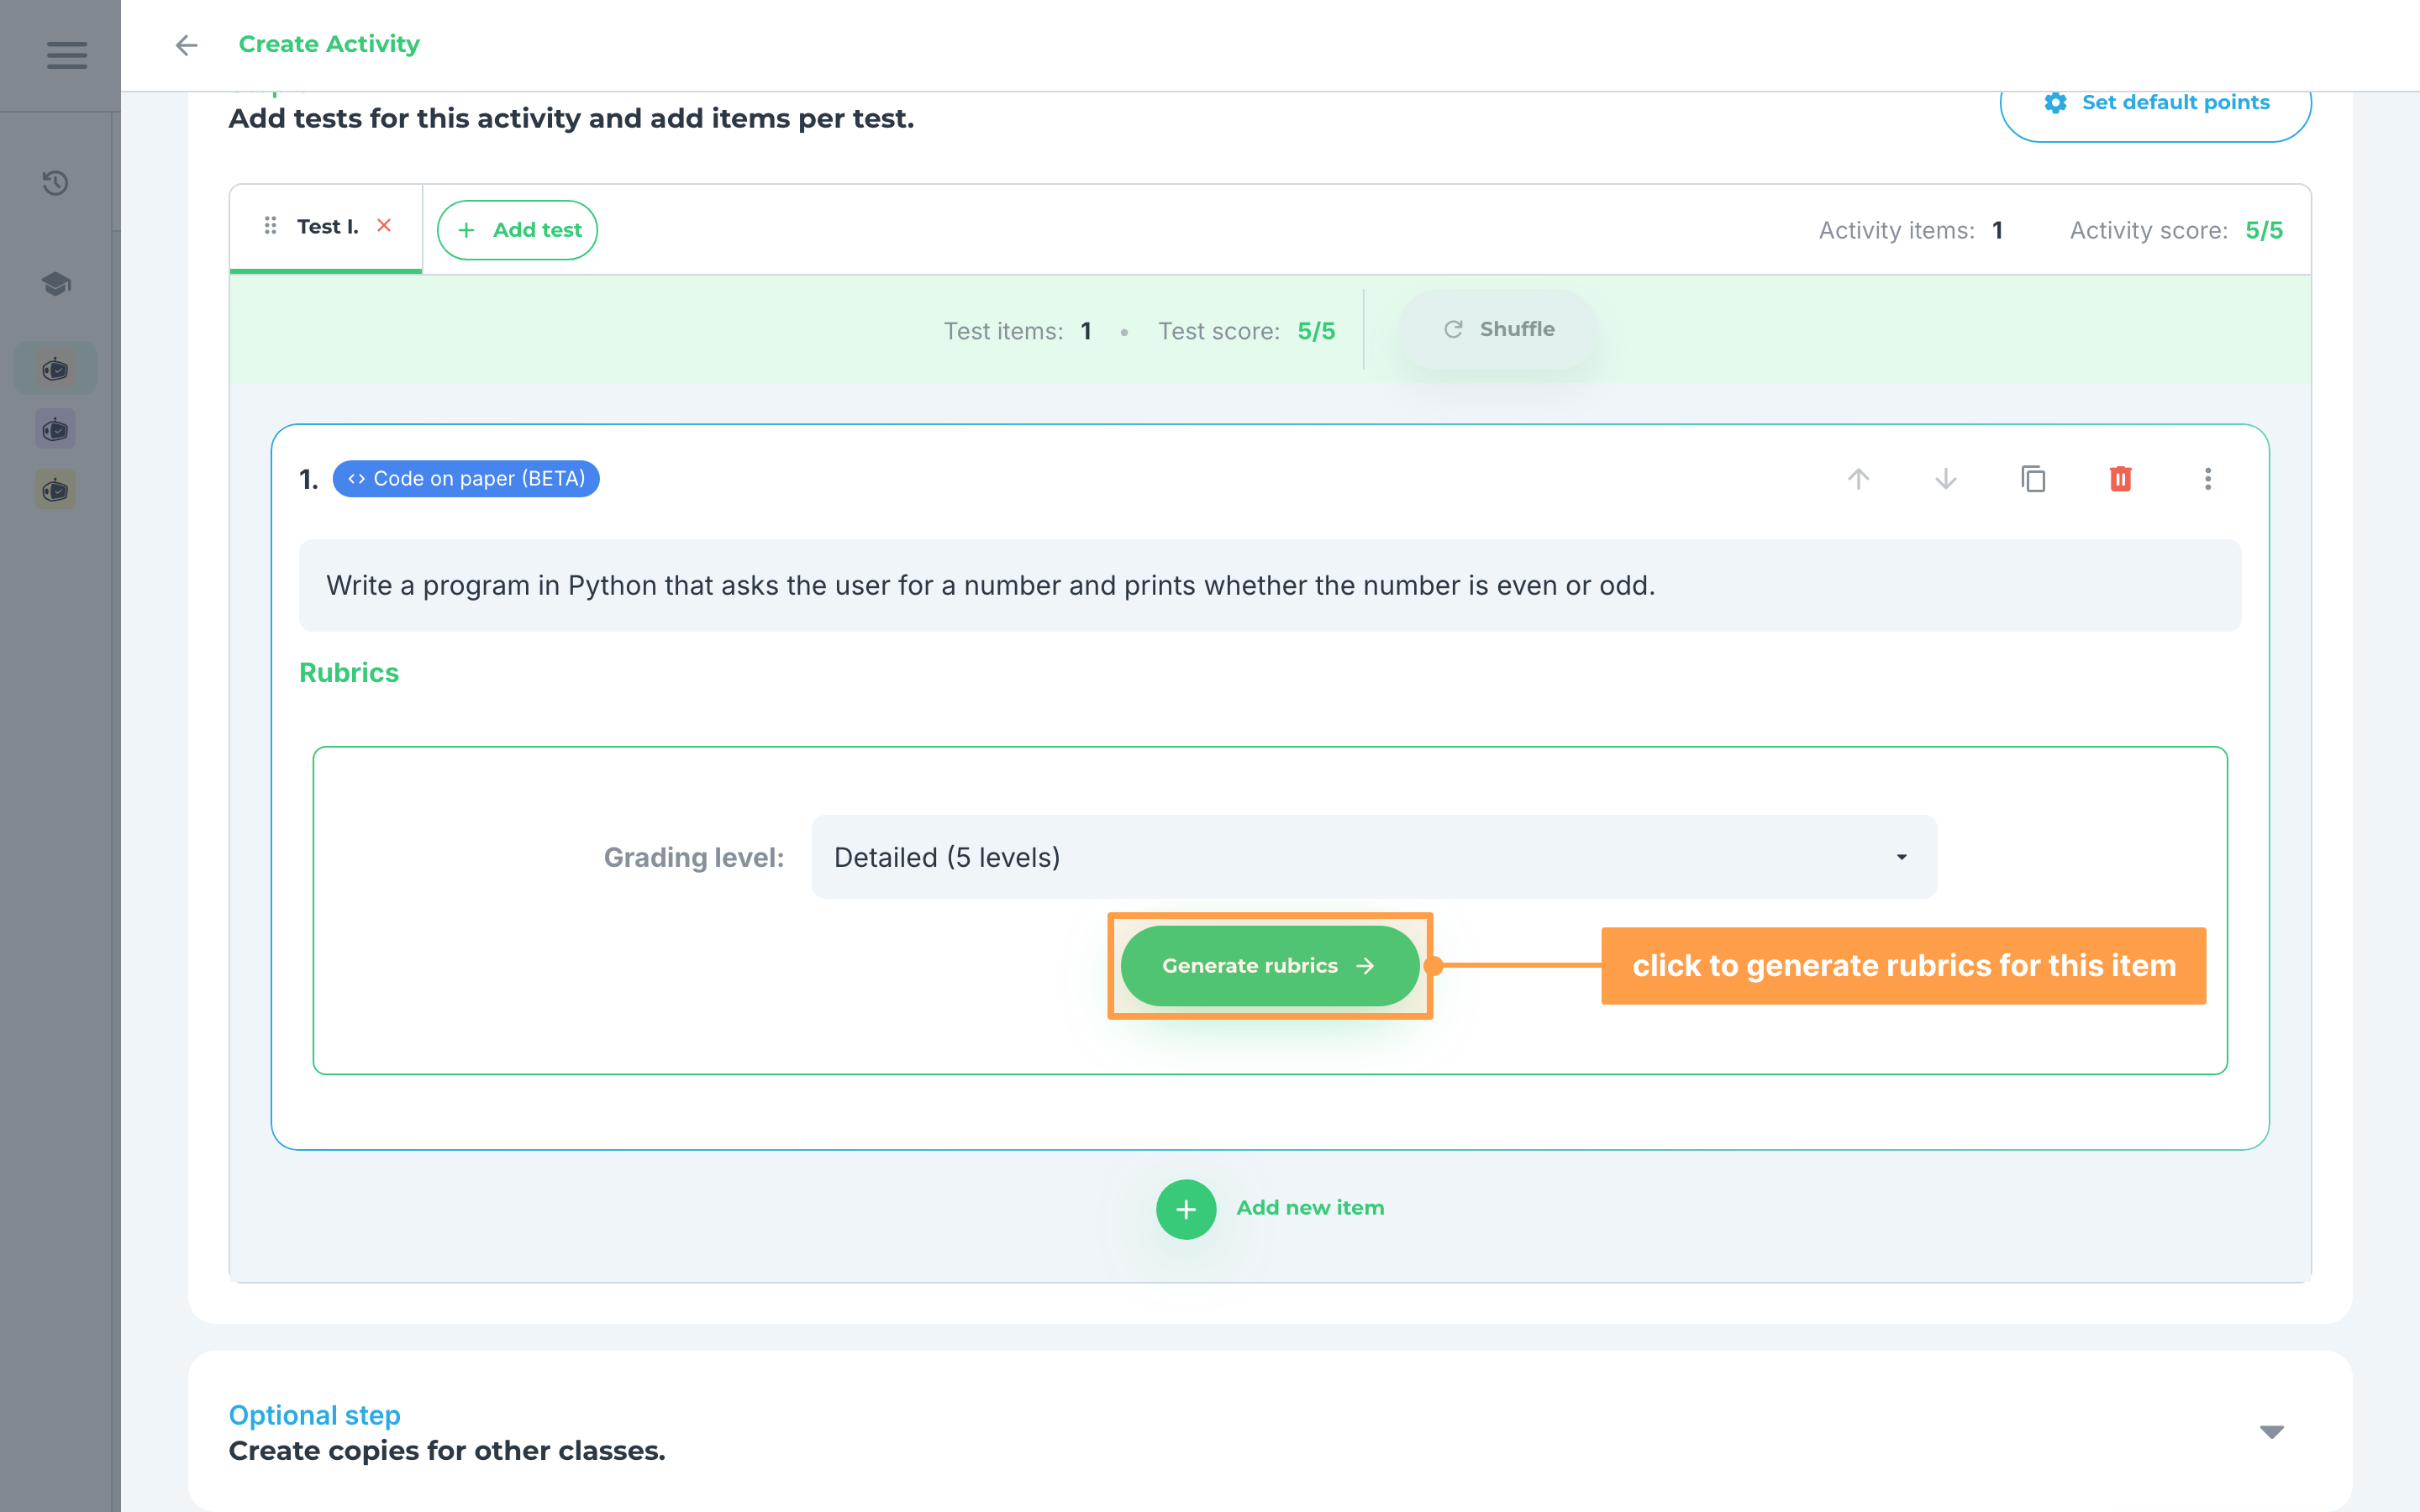
Task: Click Generate rubrics button
Action: pos(1270,965)
